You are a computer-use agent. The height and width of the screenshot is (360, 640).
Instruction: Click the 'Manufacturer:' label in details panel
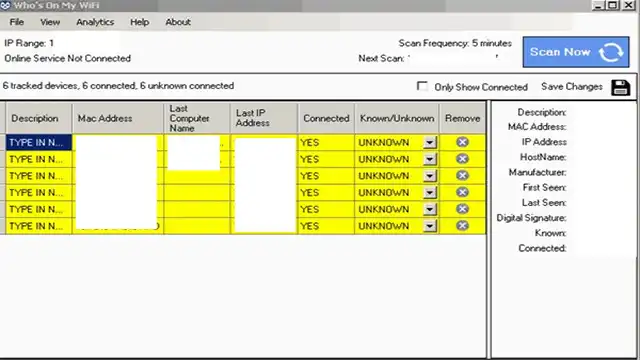point(537,173)
